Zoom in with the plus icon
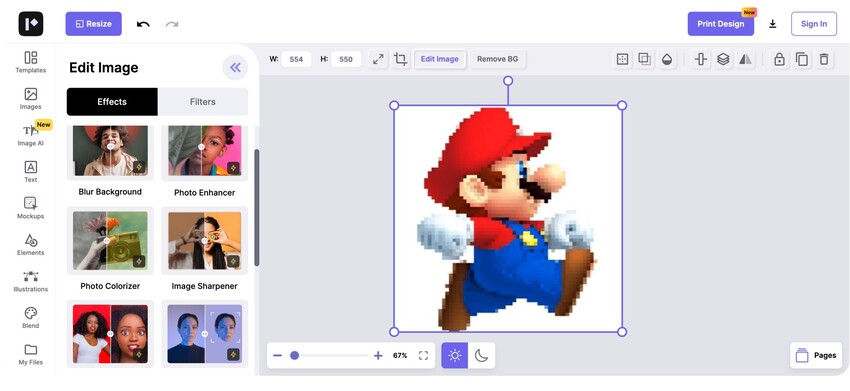Screen dimensions: 850x391 tap(378, 356)
